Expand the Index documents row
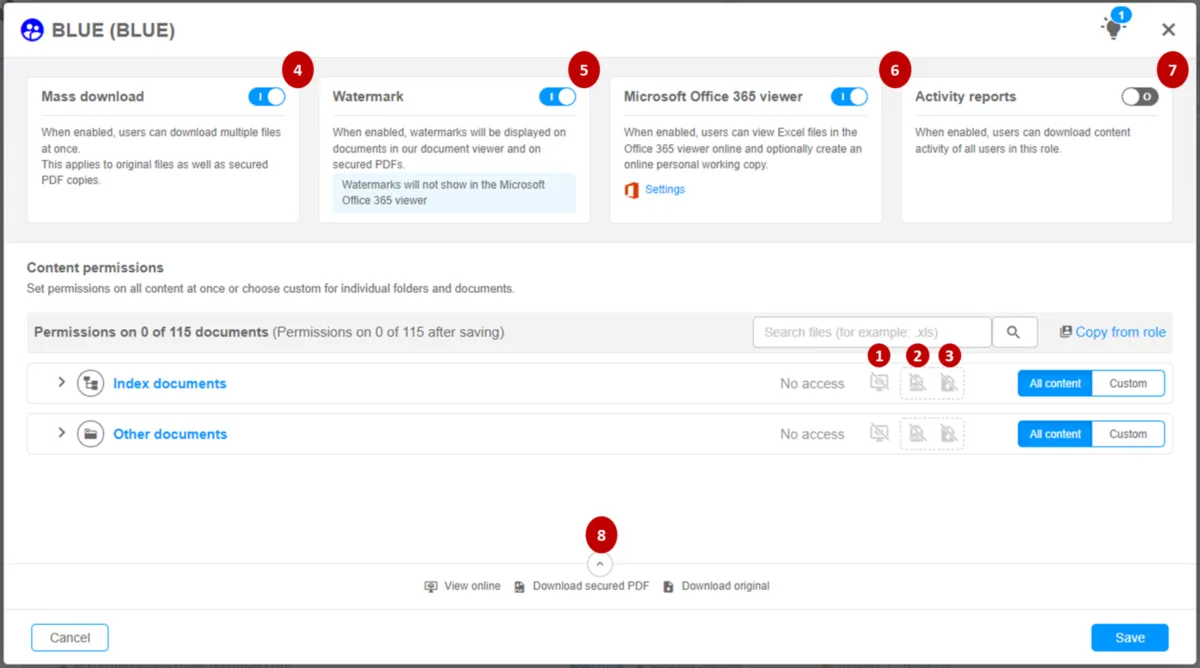This screenshot has height=668, width=1200. click(x=61, y=382)
